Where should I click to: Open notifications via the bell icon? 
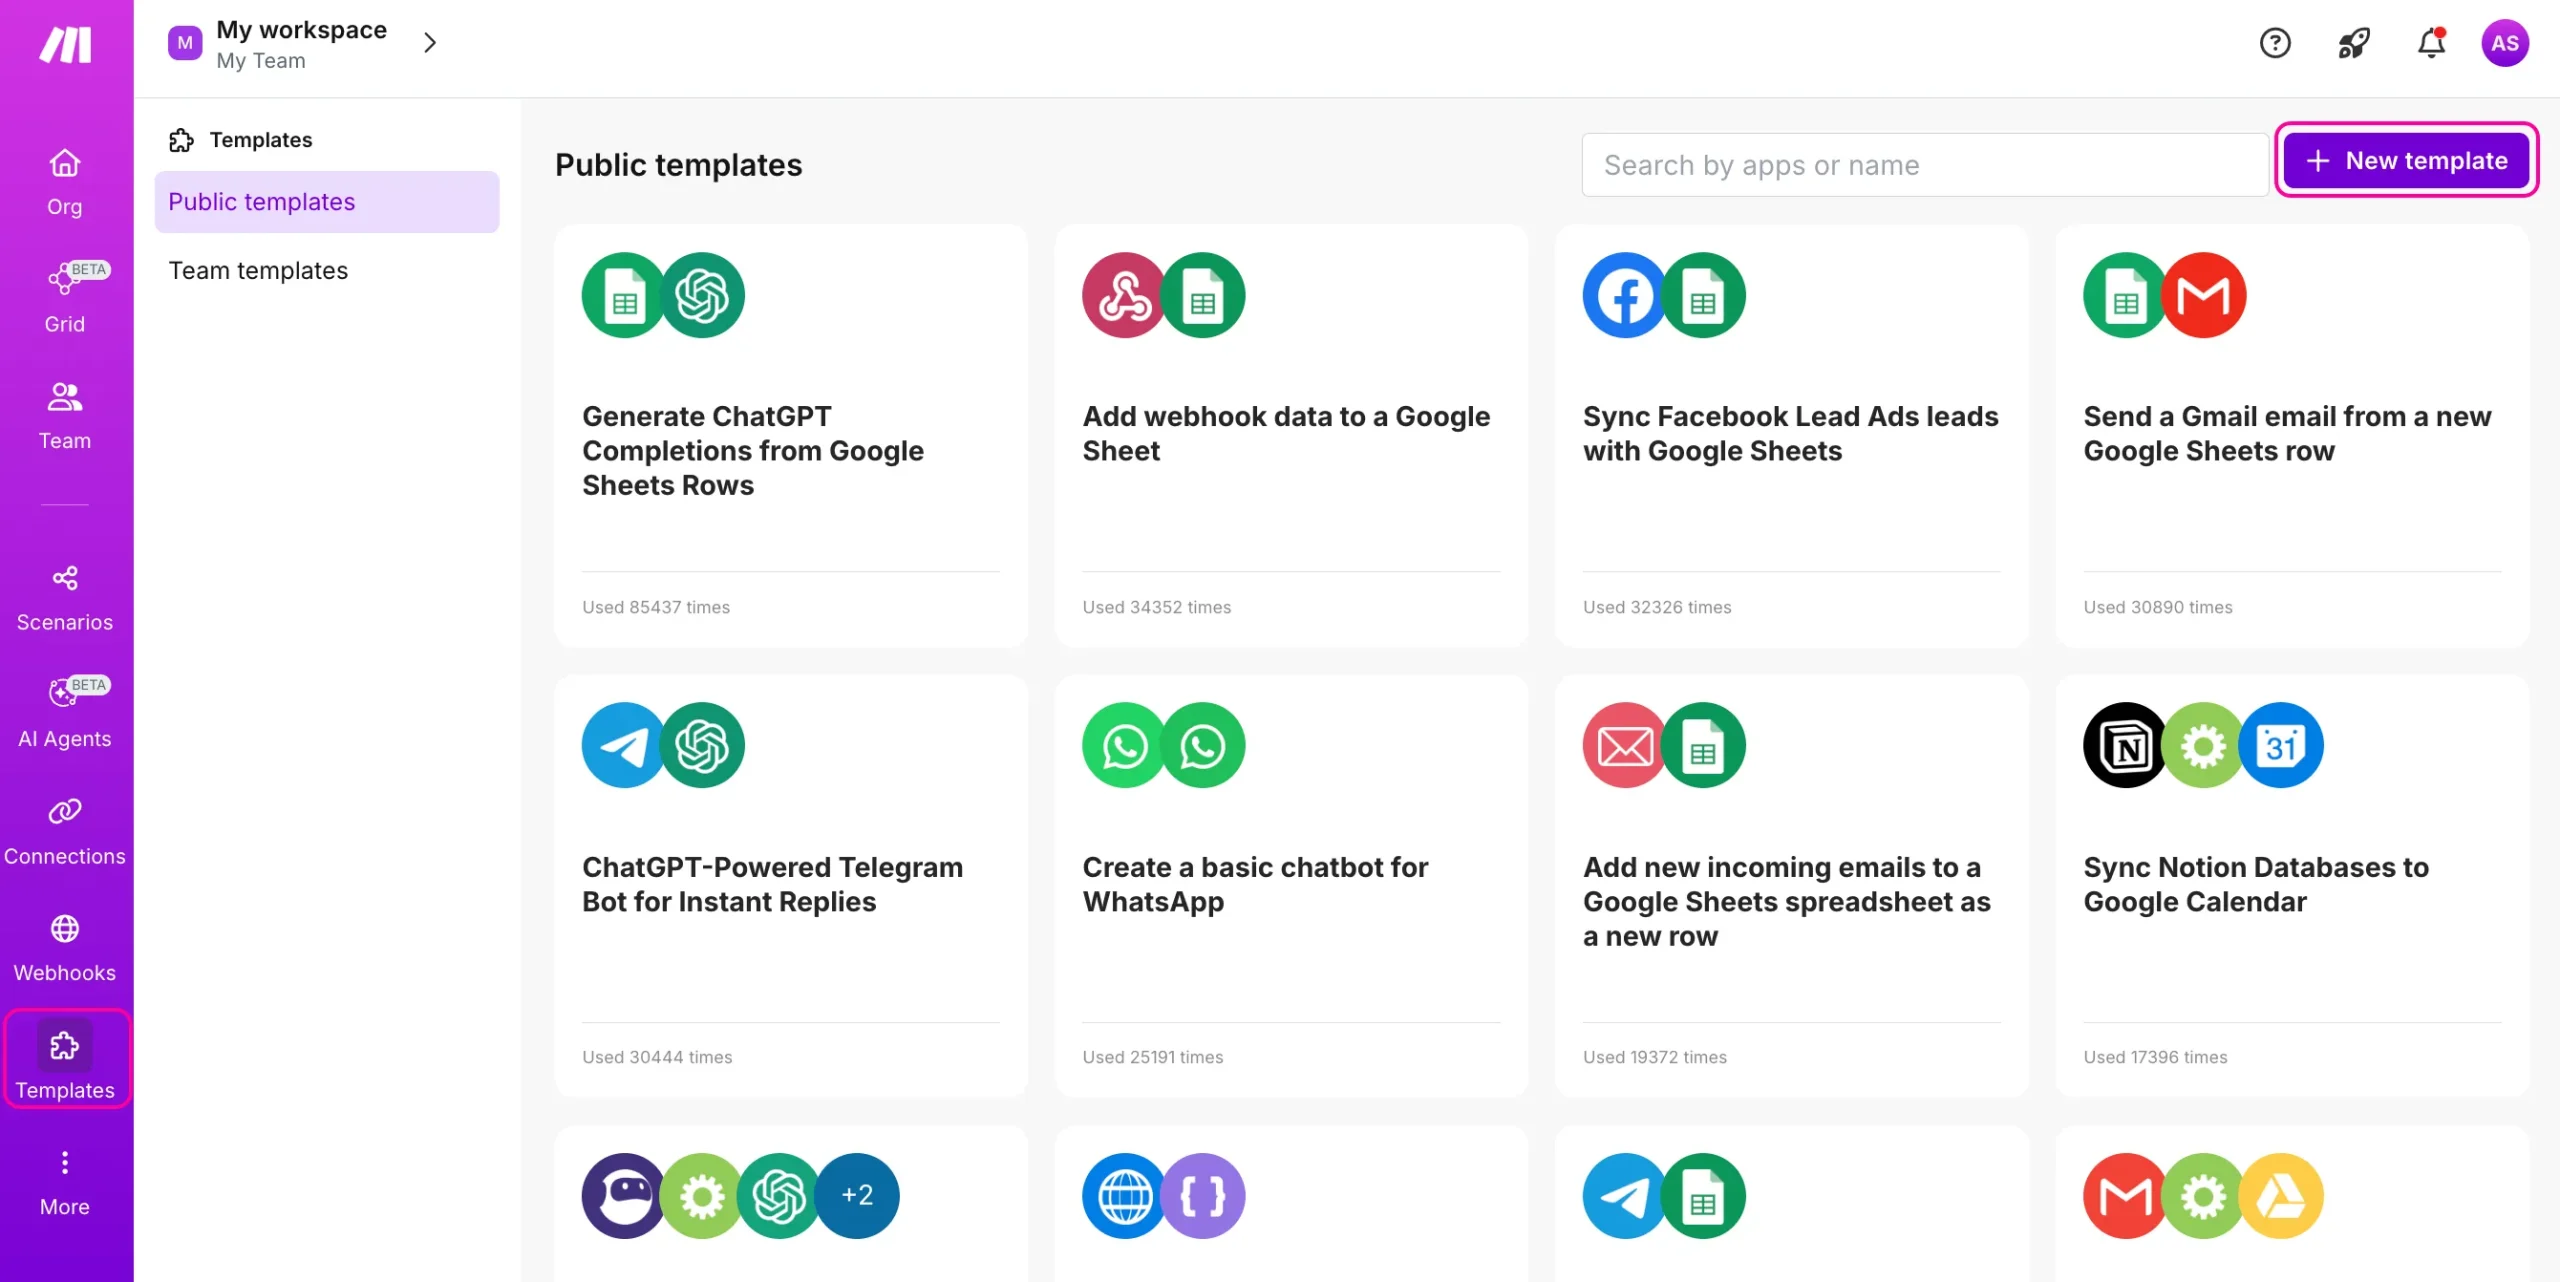2430,43
